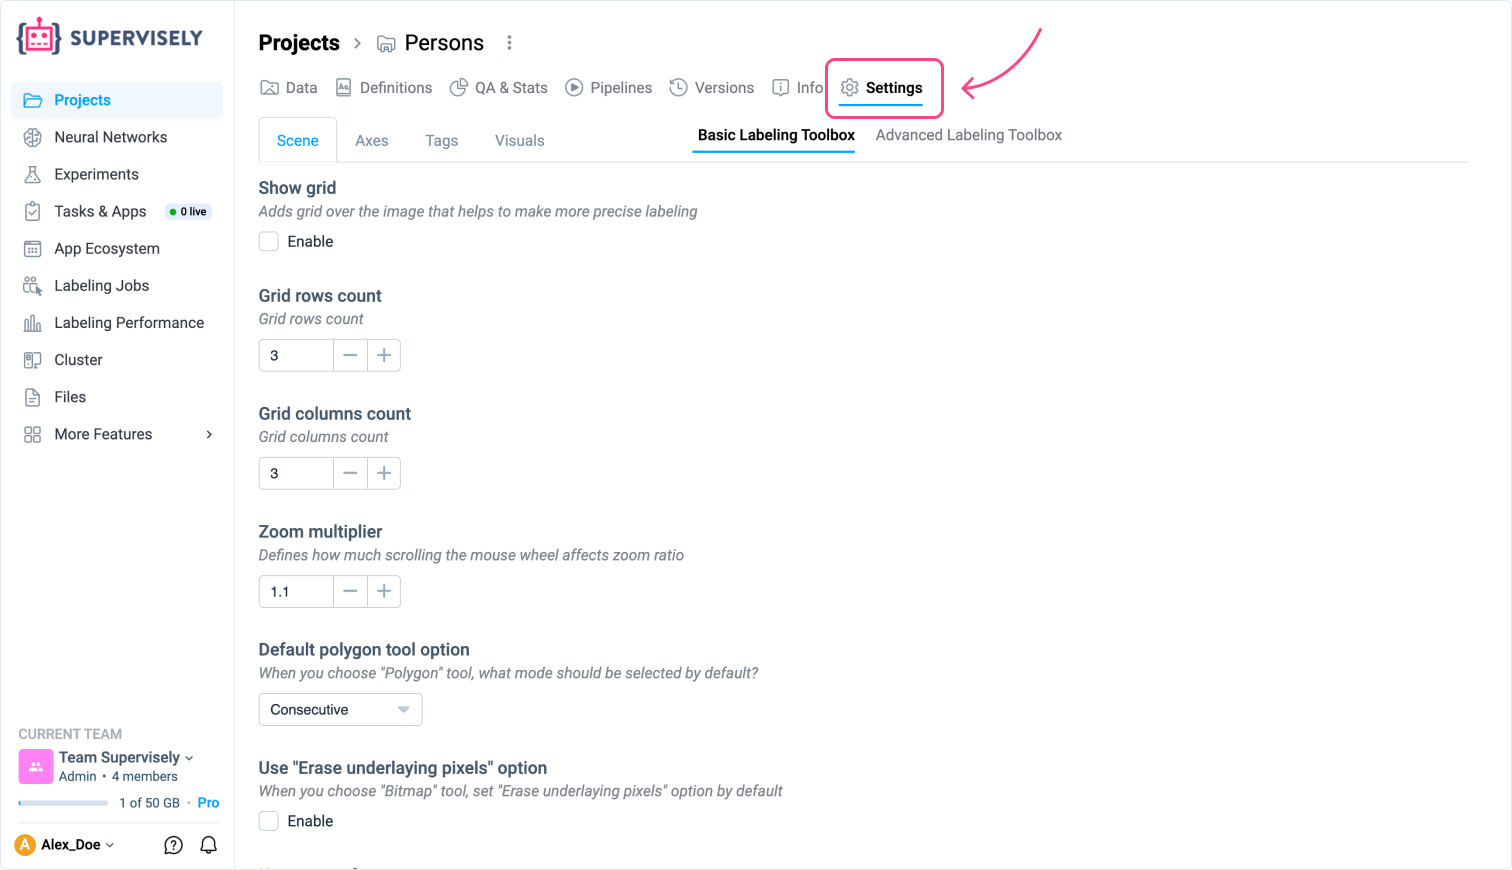The height and width of the screenshot is (870, 1512).
Task: Enable the Show grid option
Action: tap(268, 241)
